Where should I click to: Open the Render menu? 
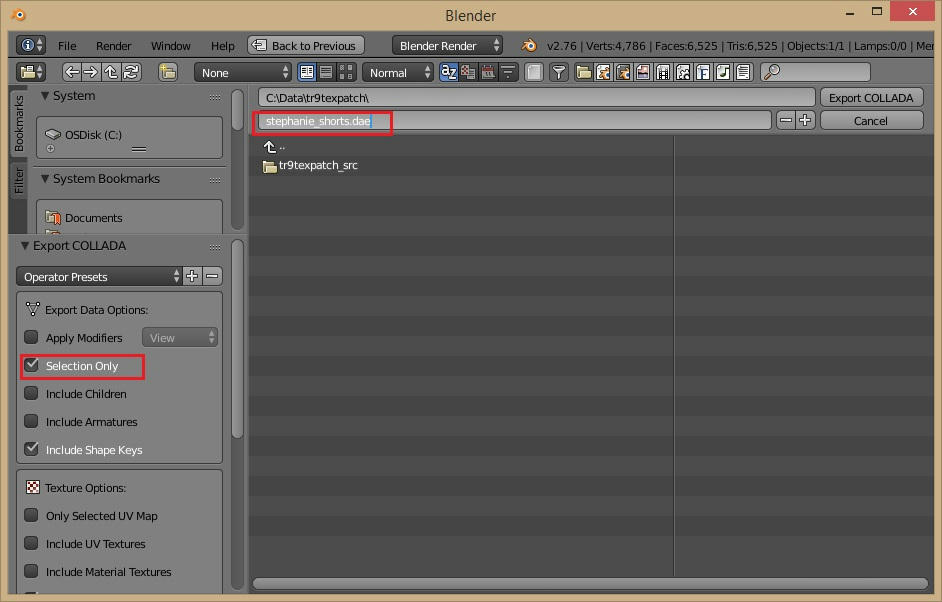click(114, 46)
